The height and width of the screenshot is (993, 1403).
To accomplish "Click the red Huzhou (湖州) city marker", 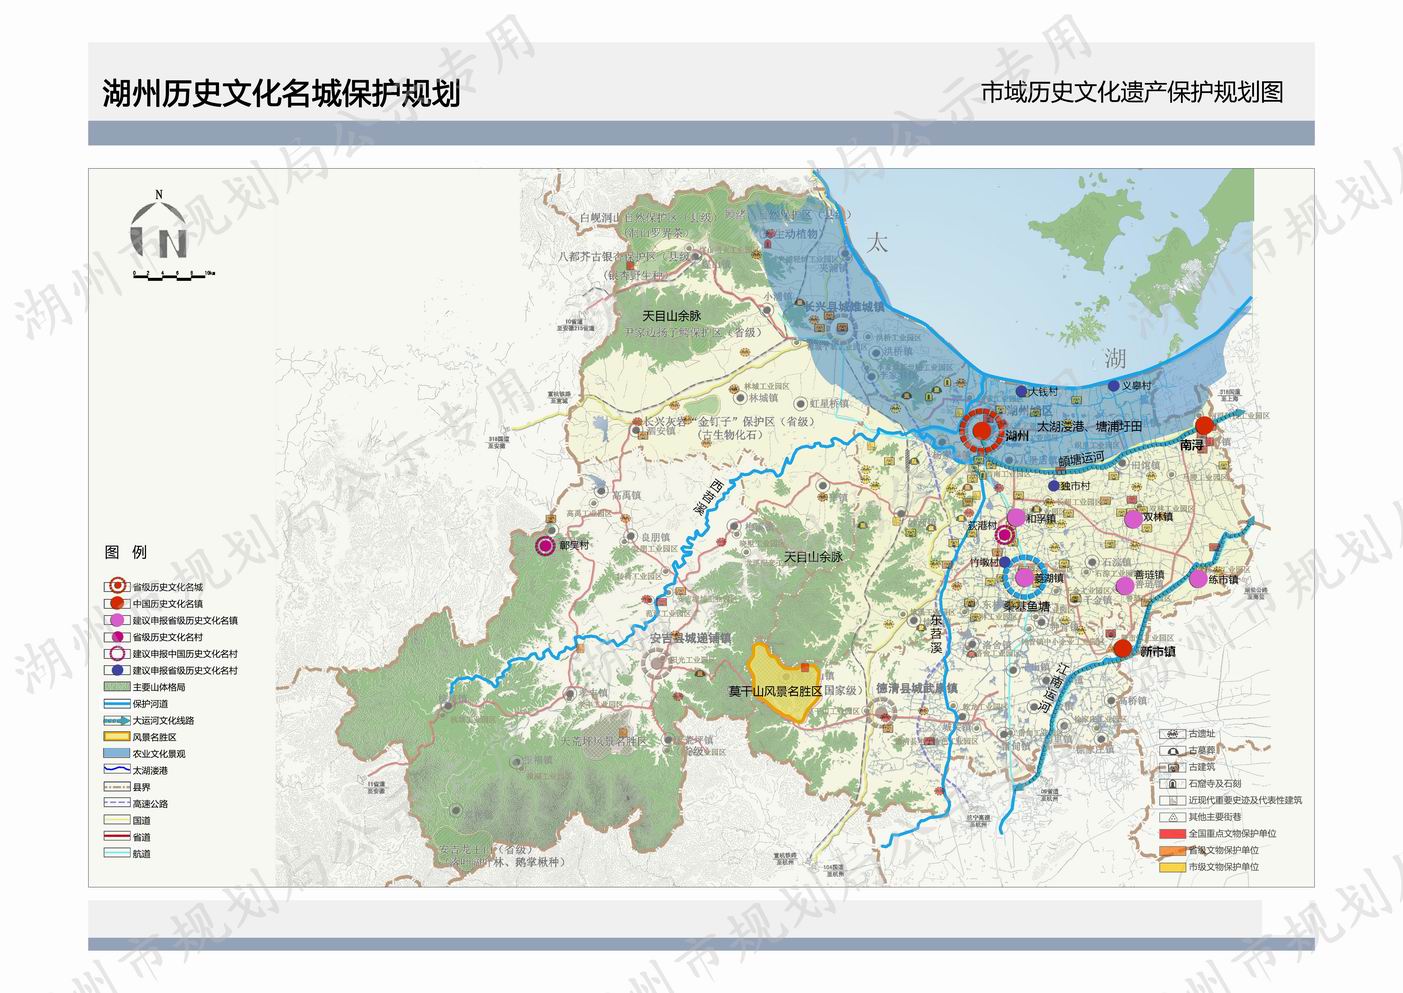I will (982, 431).
